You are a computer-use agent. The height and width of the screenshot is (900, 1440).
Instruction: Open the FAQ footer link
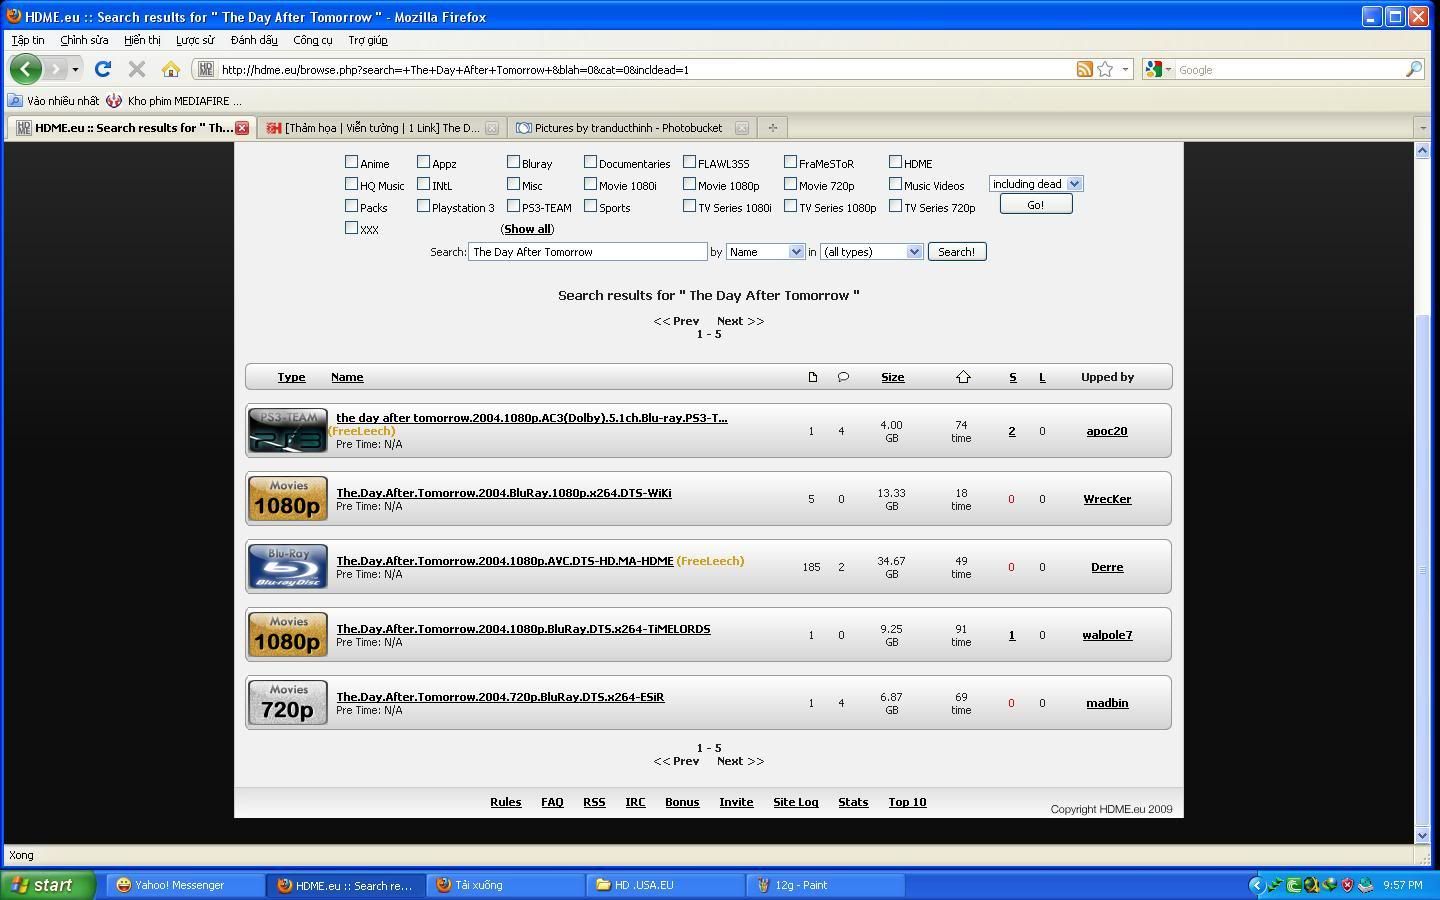[x=552, y=802]
